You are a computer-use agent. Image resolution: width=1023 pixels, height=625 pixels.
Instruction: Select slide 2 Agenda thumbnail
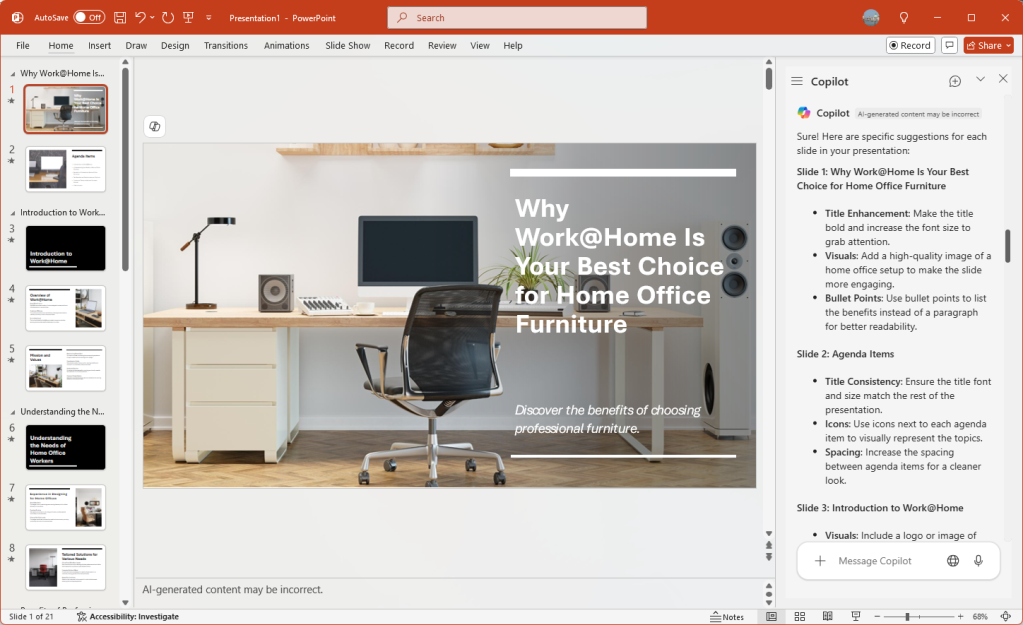pyautogui.click(x=65, y=169)
